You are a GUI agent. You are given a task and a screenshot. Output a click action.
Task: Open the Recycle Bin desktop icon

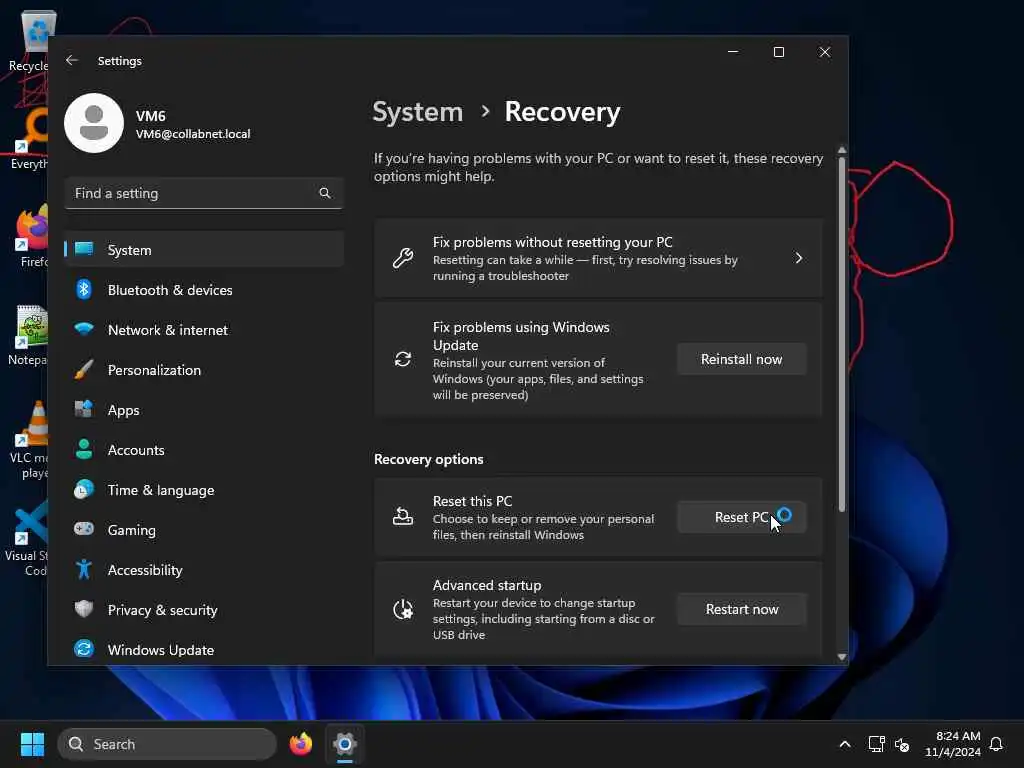click(x=27, y=40)
